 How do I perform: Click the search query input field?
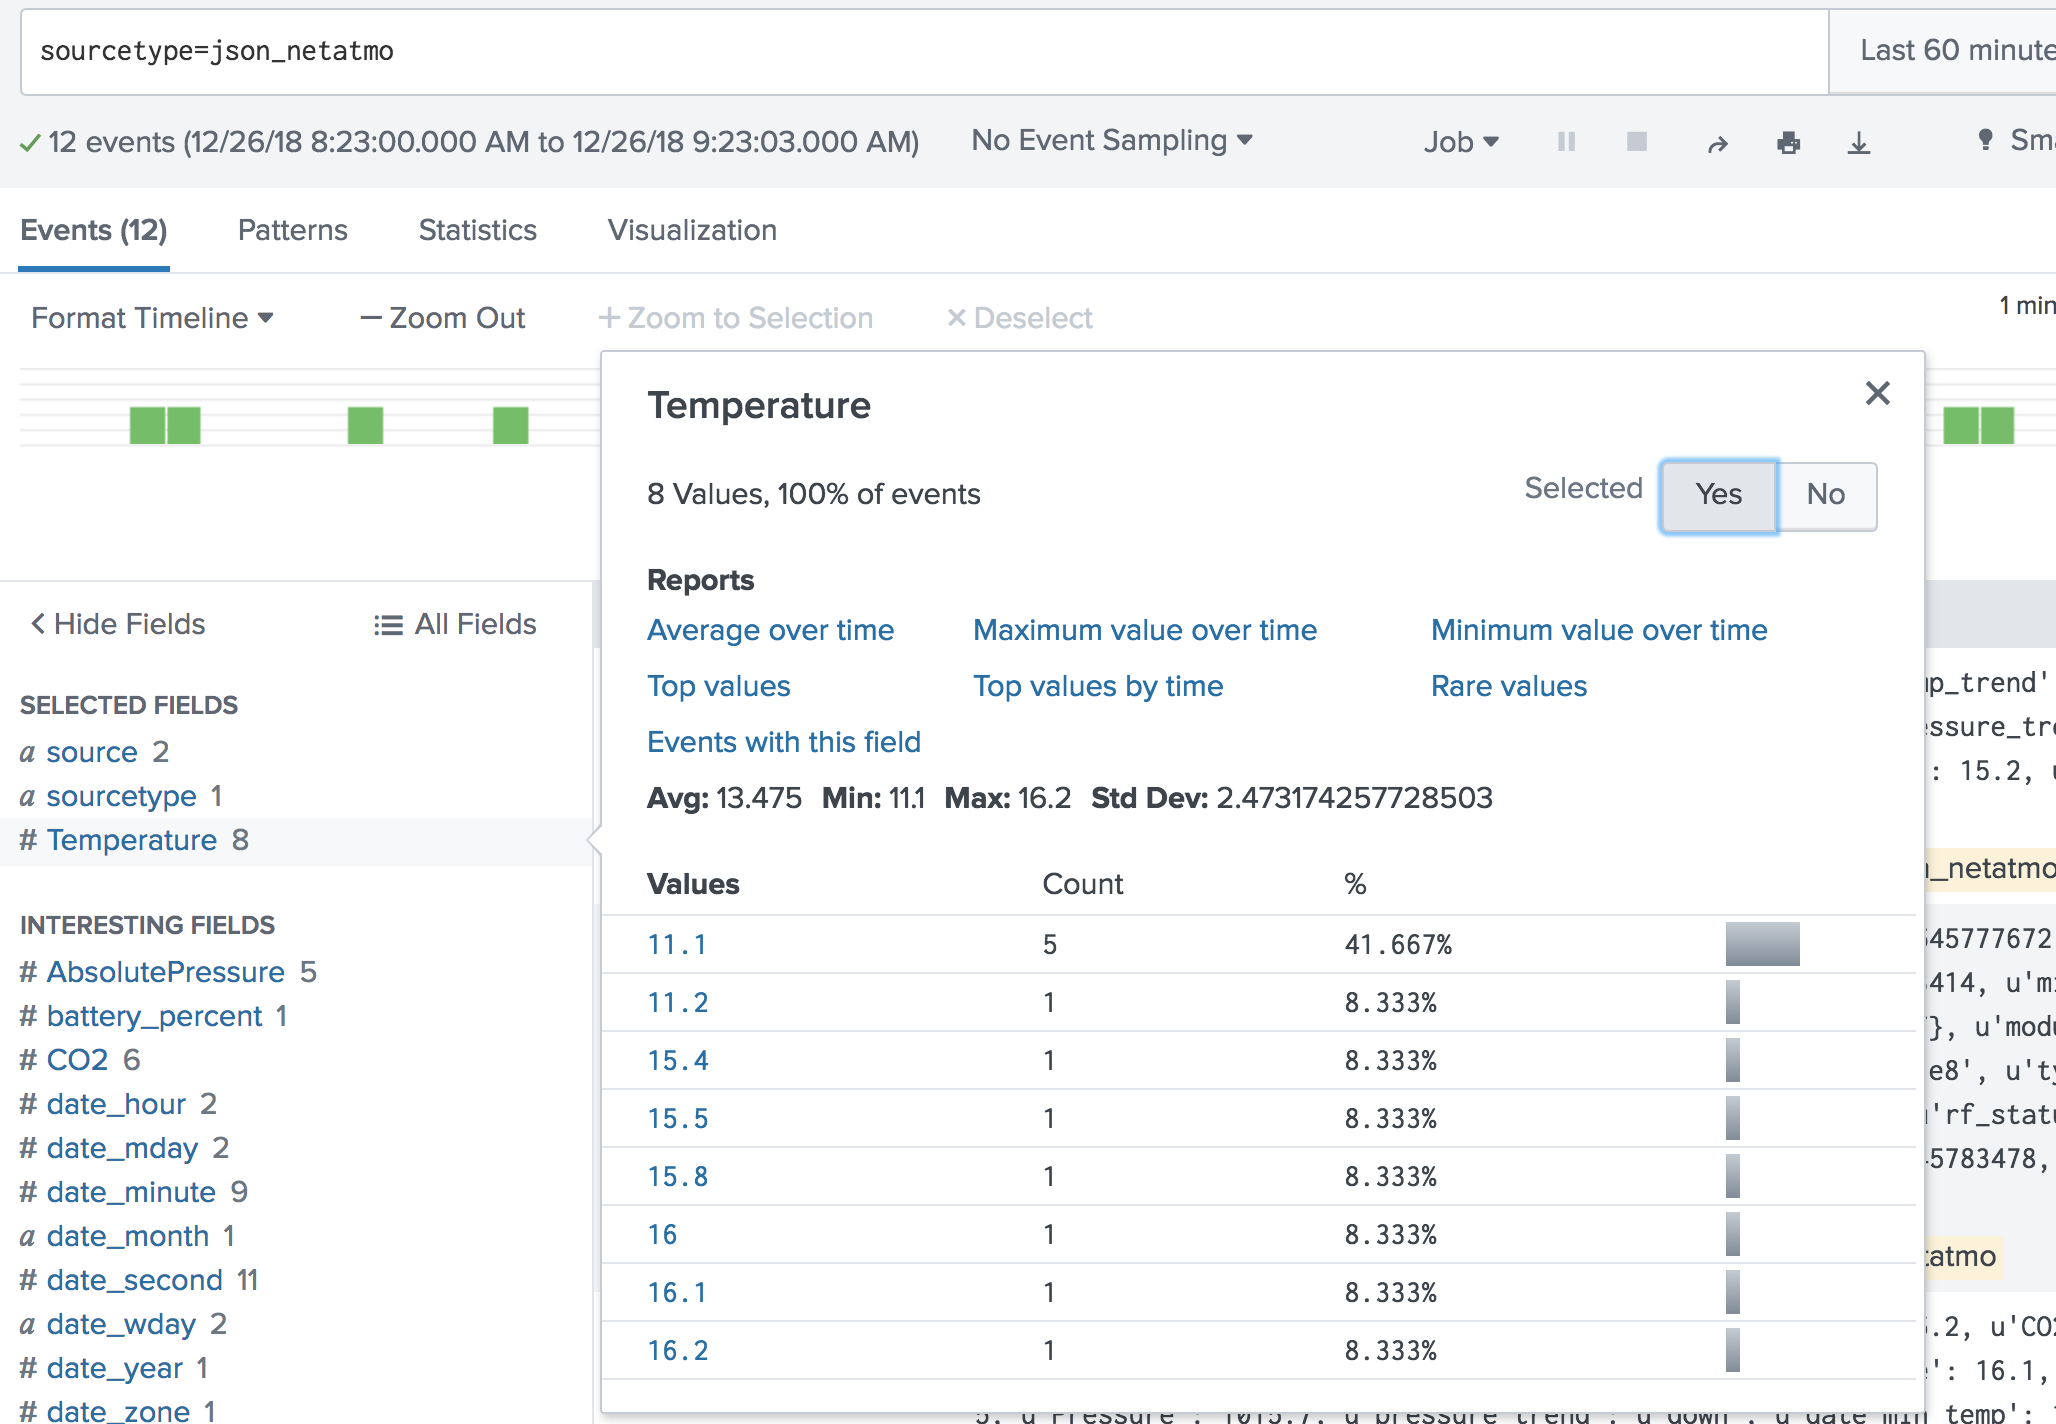924,52
